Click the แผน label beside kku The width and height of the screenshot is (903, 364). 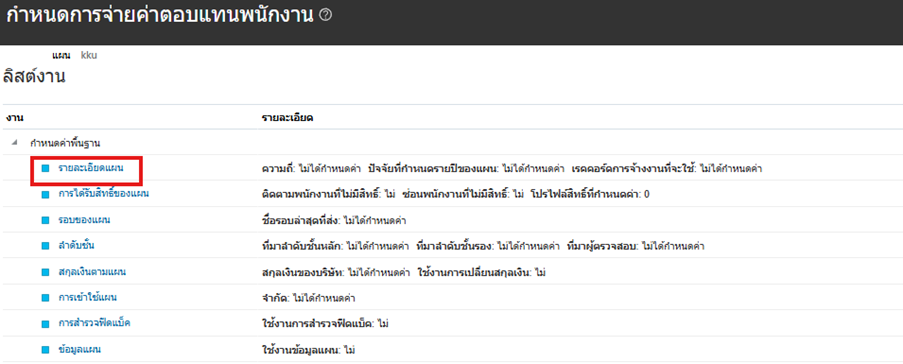(x=60, y=55)
